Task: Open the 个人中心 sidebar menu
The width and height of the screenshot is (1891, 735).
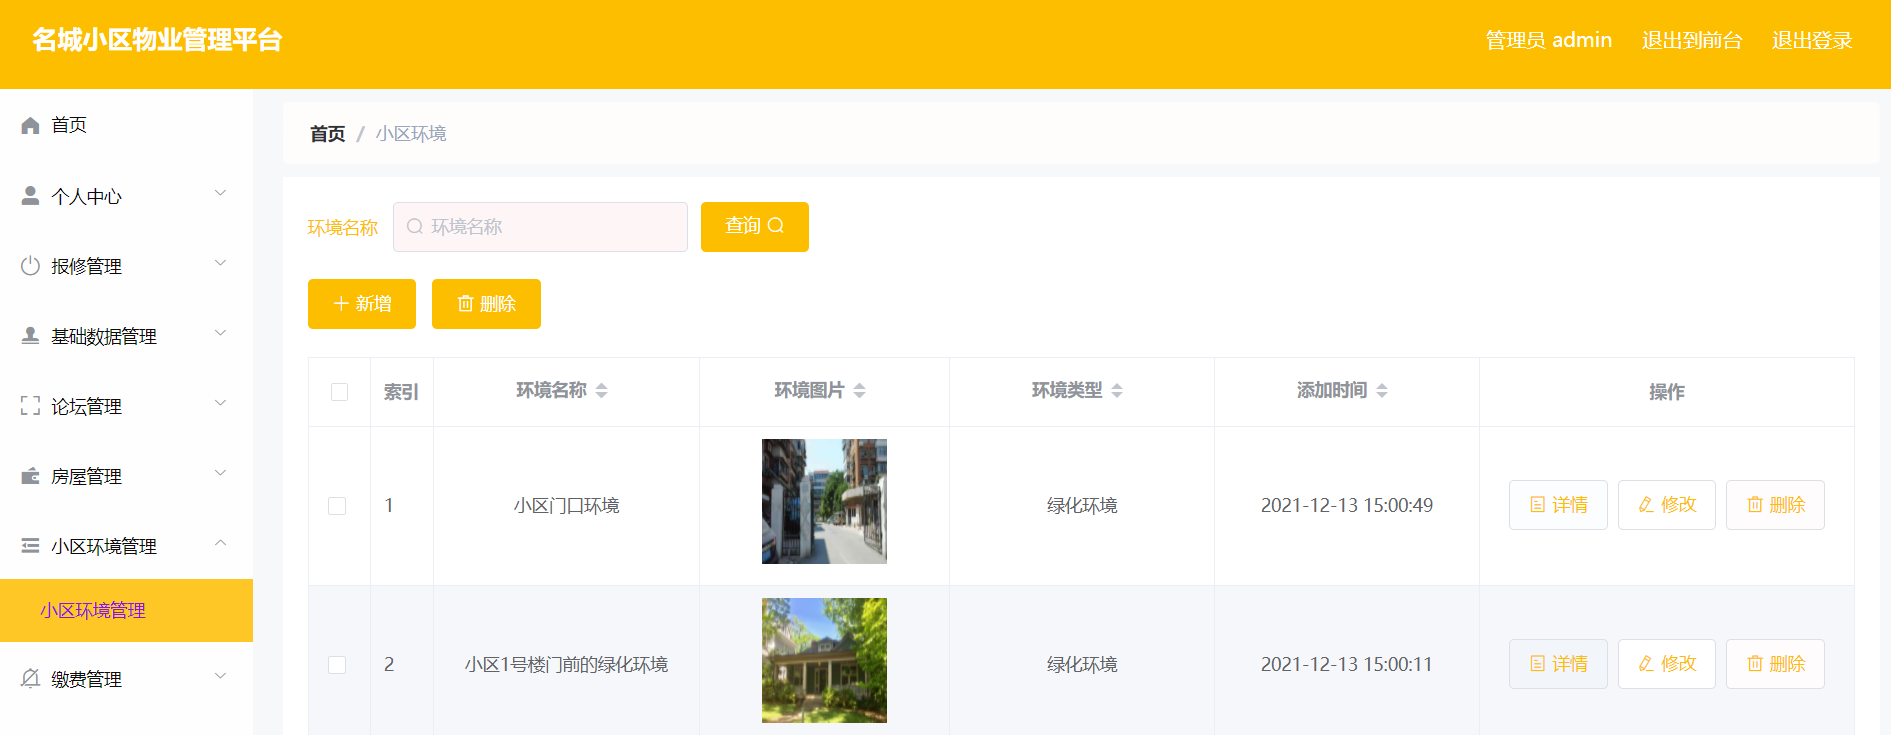Action: point(126,196)
